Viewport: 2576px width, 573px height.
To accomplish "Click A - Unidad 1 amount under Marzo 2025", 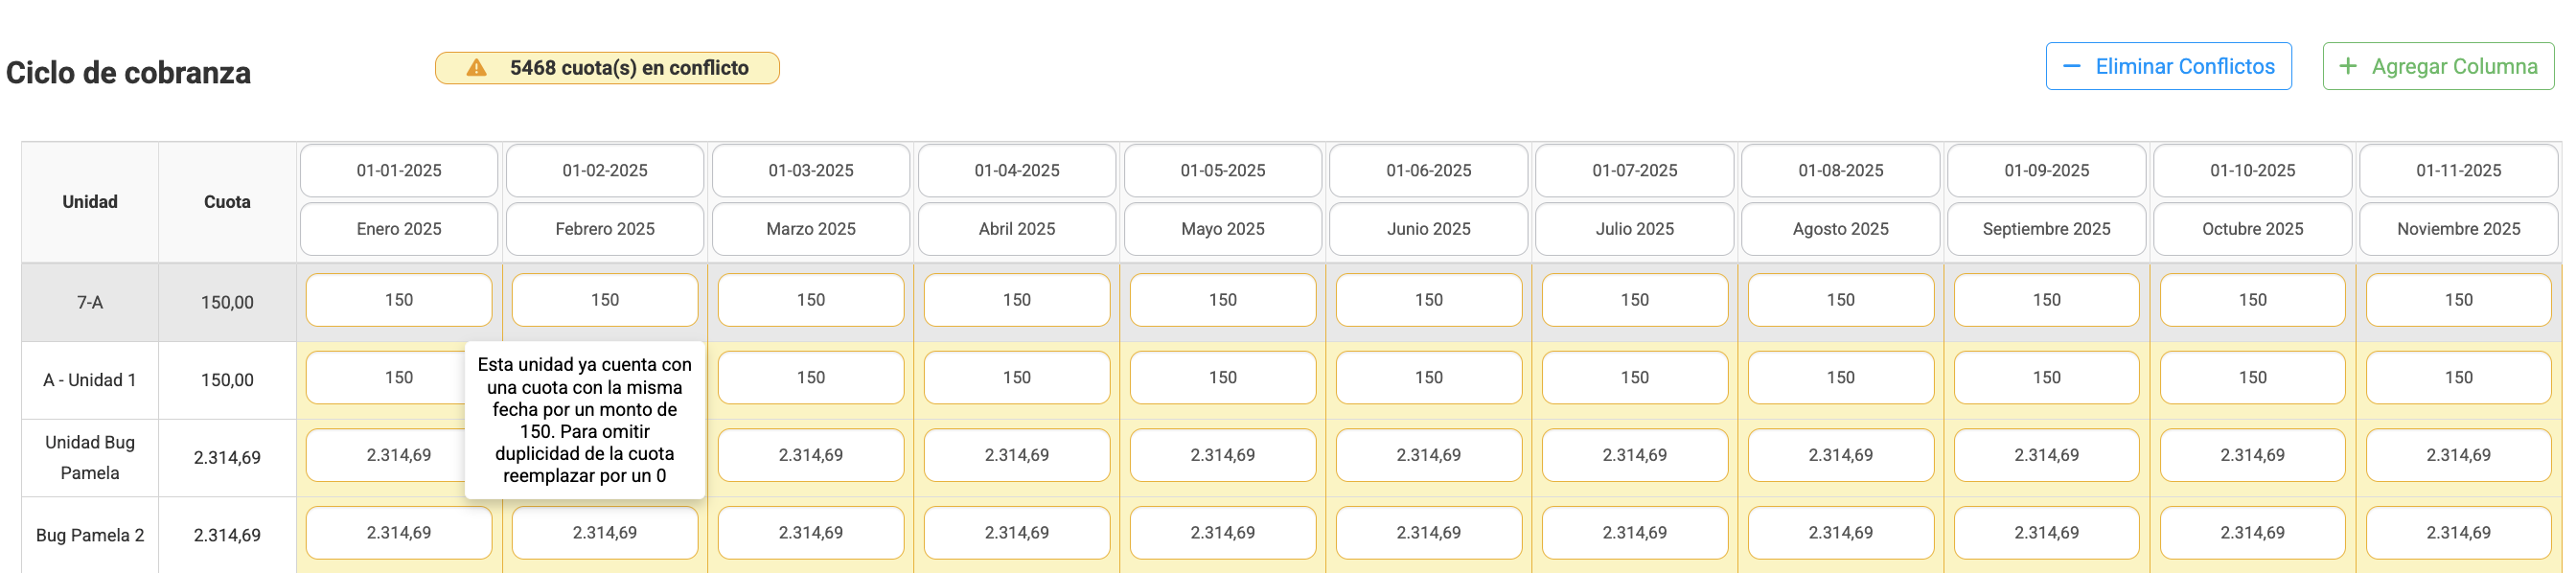I will pyautogui.click(x=811, y=378).
